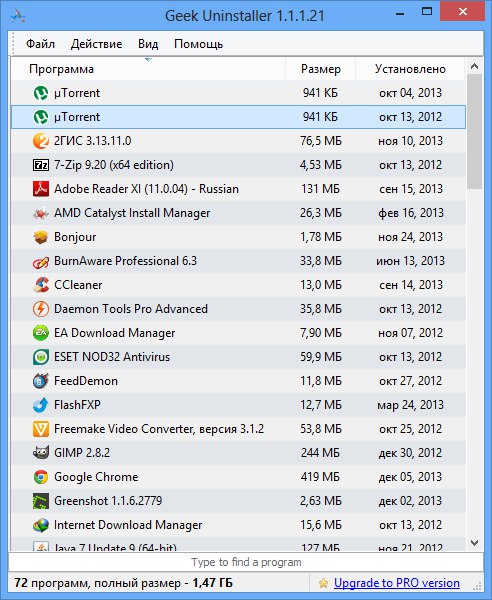The width and height of the screenshot is (492, 600).
Task: Click the июн 13, 2013 date cell
Action: click(410, 261)
